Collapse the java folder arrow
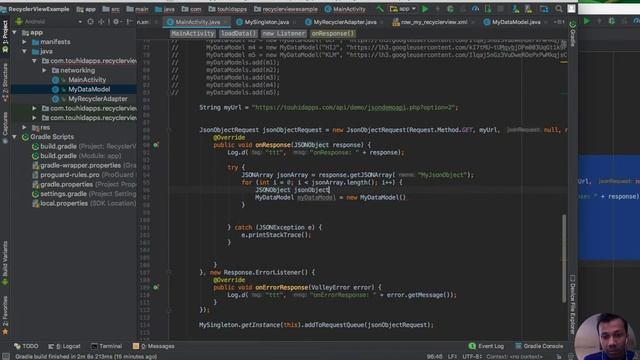Viewport: 640px width, 360px height. (24, 51)
